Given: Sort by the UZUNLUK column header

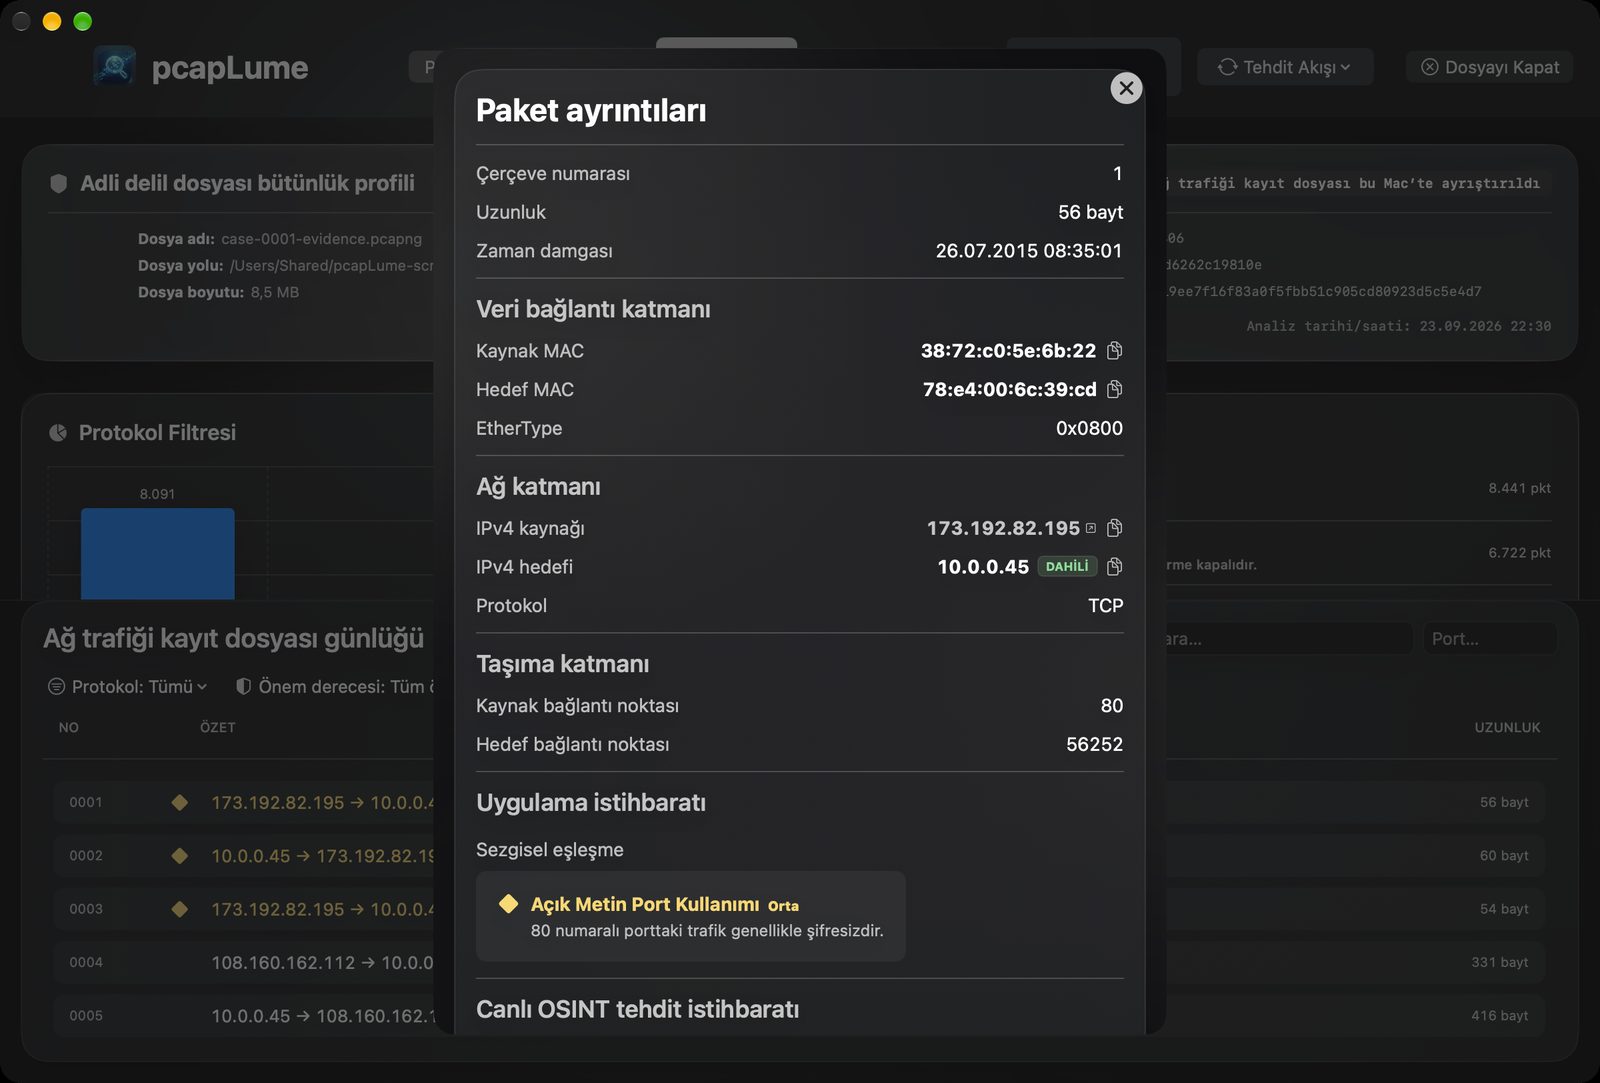Looking at the screenshot, I should (x=1507, y=728).
